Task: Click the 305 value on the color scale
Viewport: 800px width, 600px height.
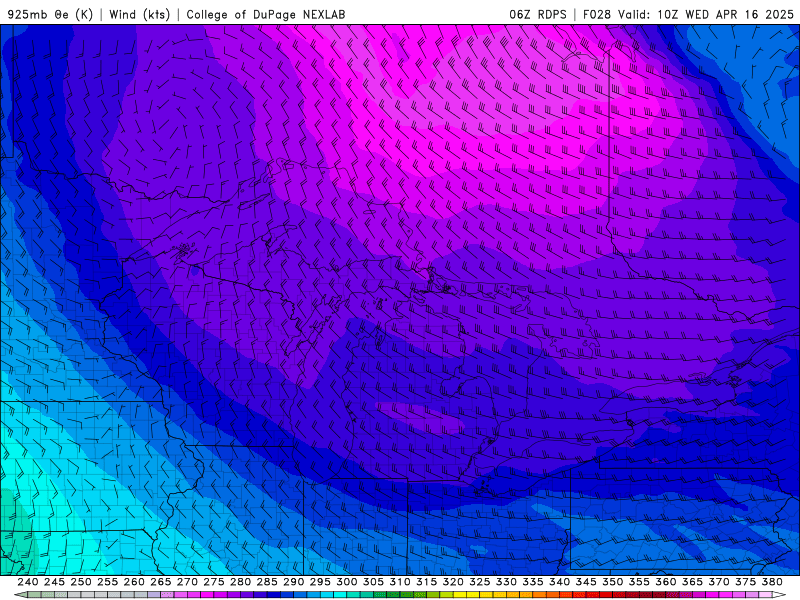Action: pyautogui.click(x=373, y=582)
